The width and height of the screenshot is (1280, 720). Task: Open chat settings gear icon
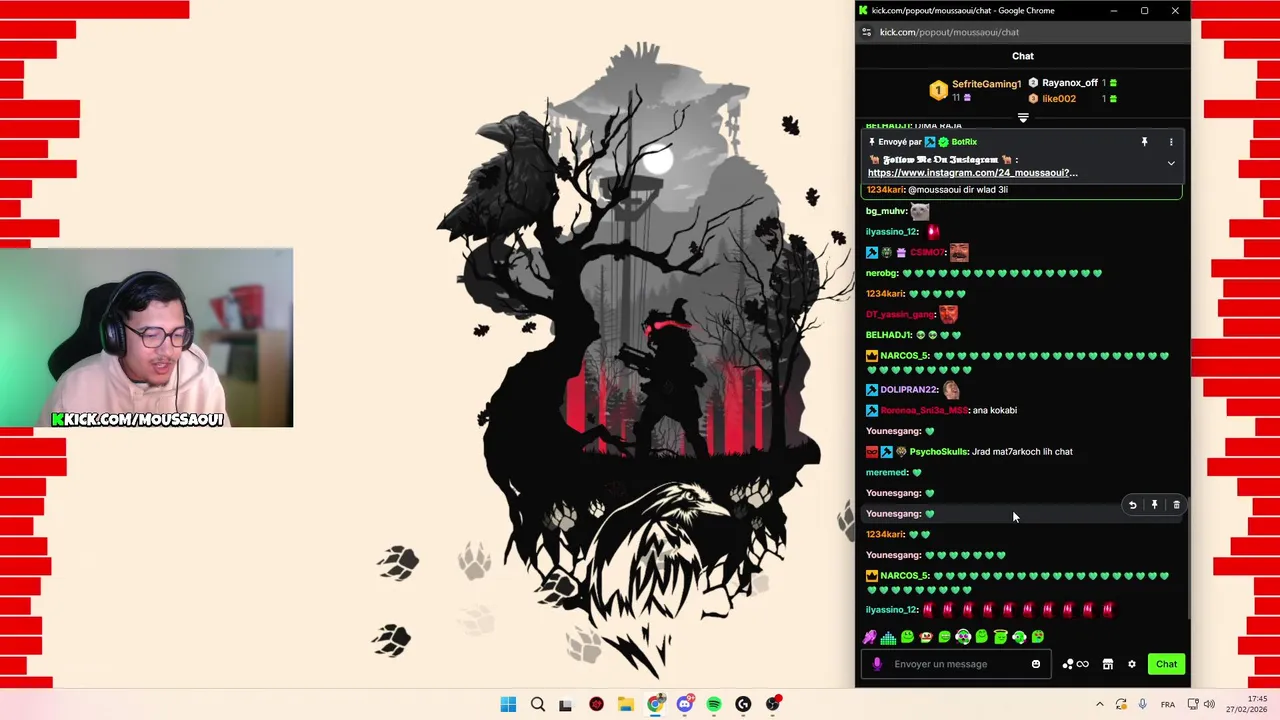(x=1132, y=664)
